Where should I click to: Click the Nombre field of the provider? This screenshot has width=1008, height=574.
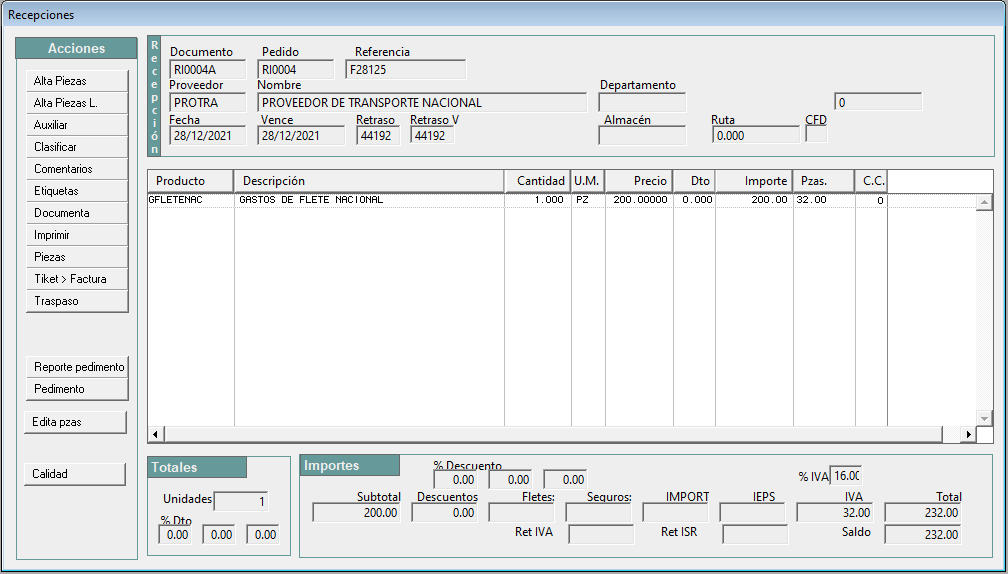422,103
